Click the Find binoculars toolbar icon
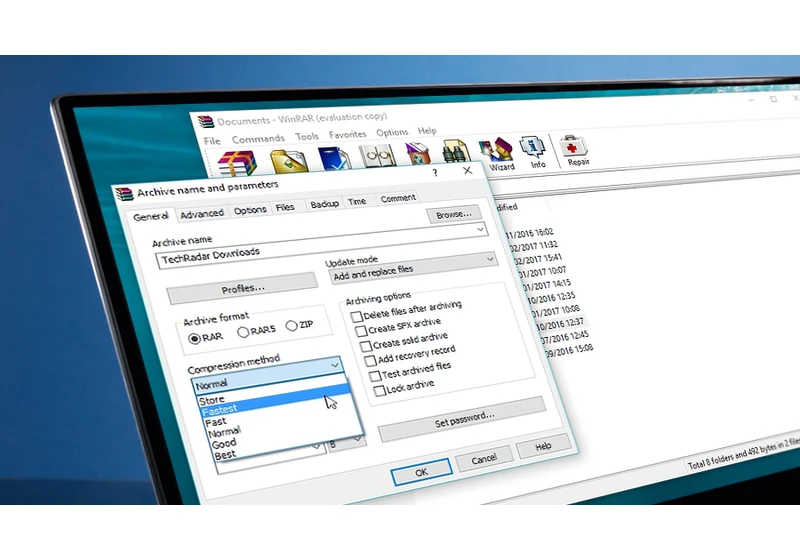 coord(455,151)
